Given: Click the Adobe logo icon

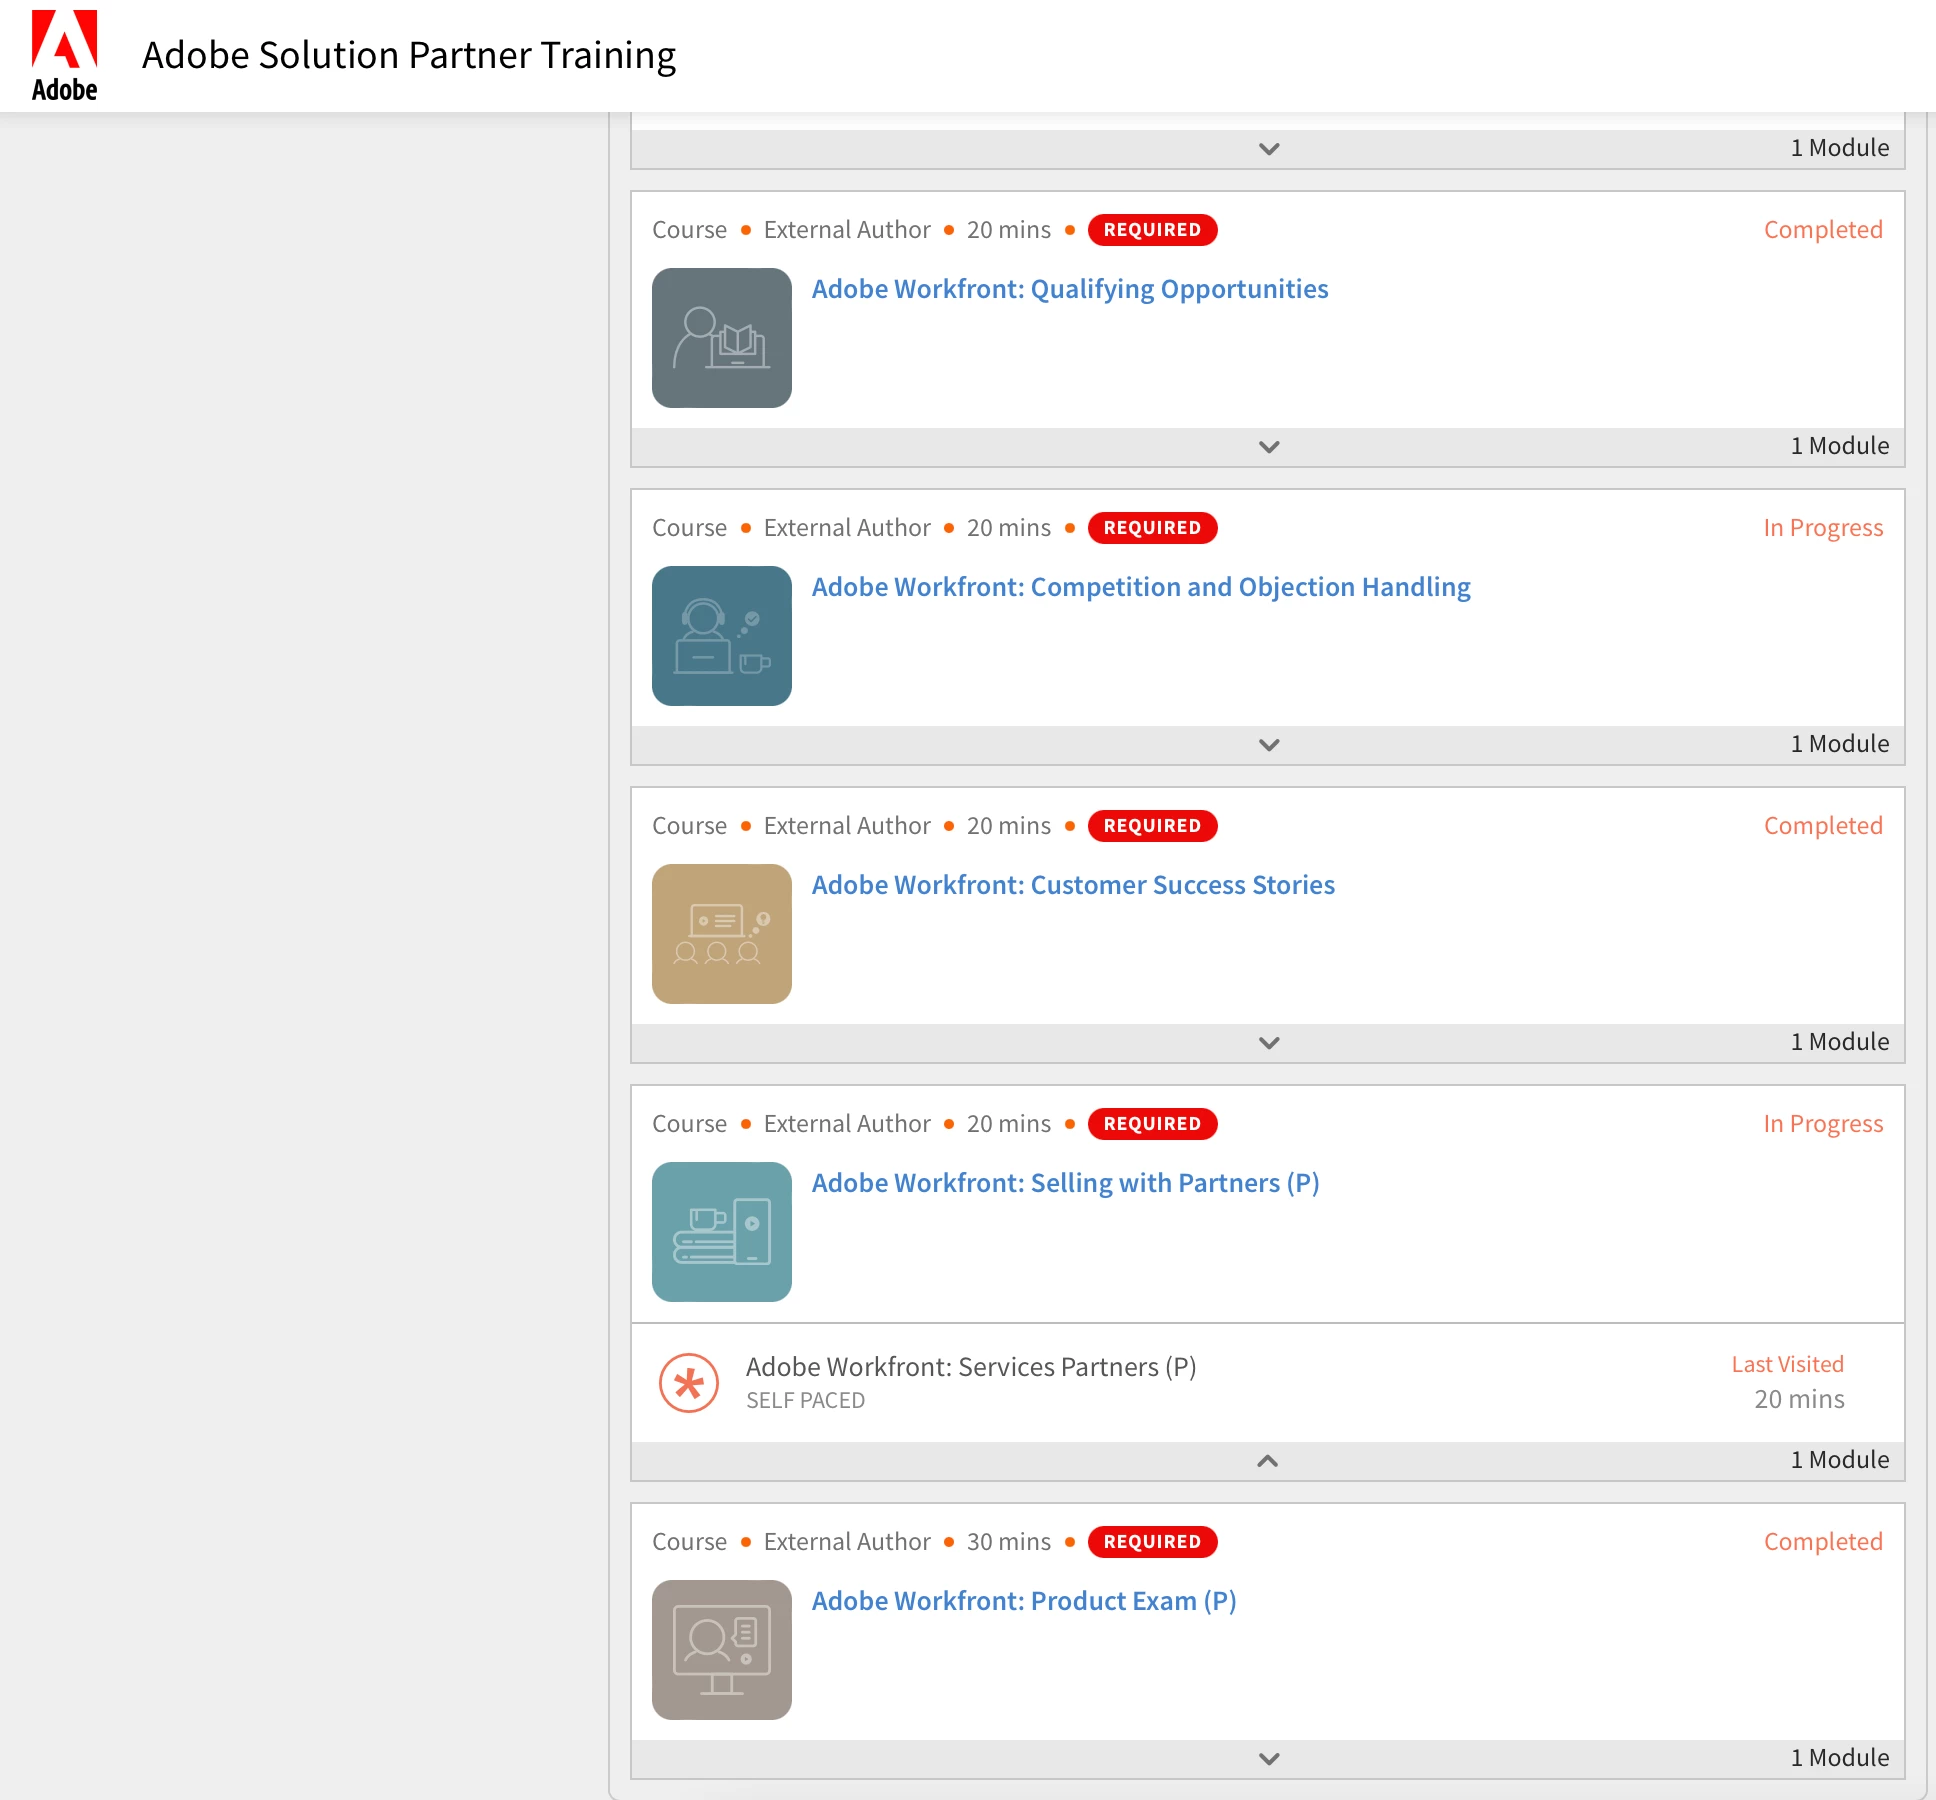Looking at the screenshot, I should pos(64,55).
